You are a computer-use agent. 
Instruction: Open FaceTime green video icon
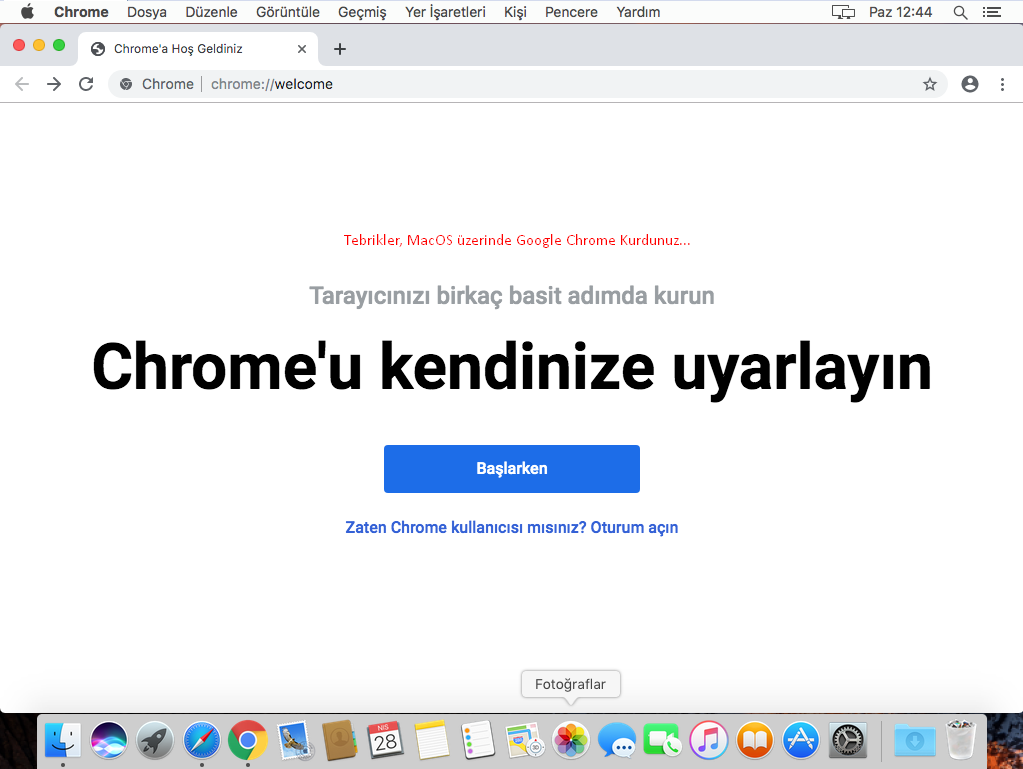click(x=662, y=740)
